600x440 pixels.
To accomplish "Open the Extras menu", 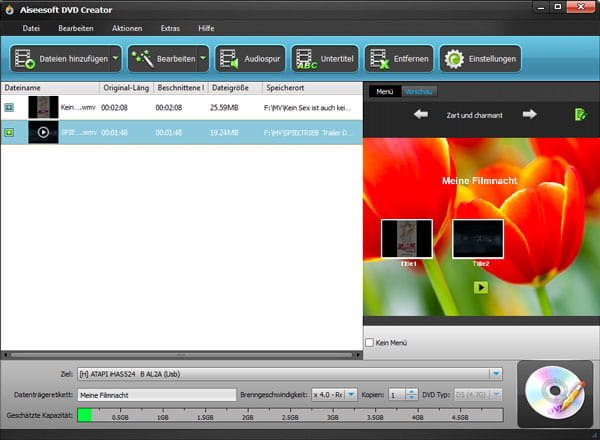I will (170, 28).
